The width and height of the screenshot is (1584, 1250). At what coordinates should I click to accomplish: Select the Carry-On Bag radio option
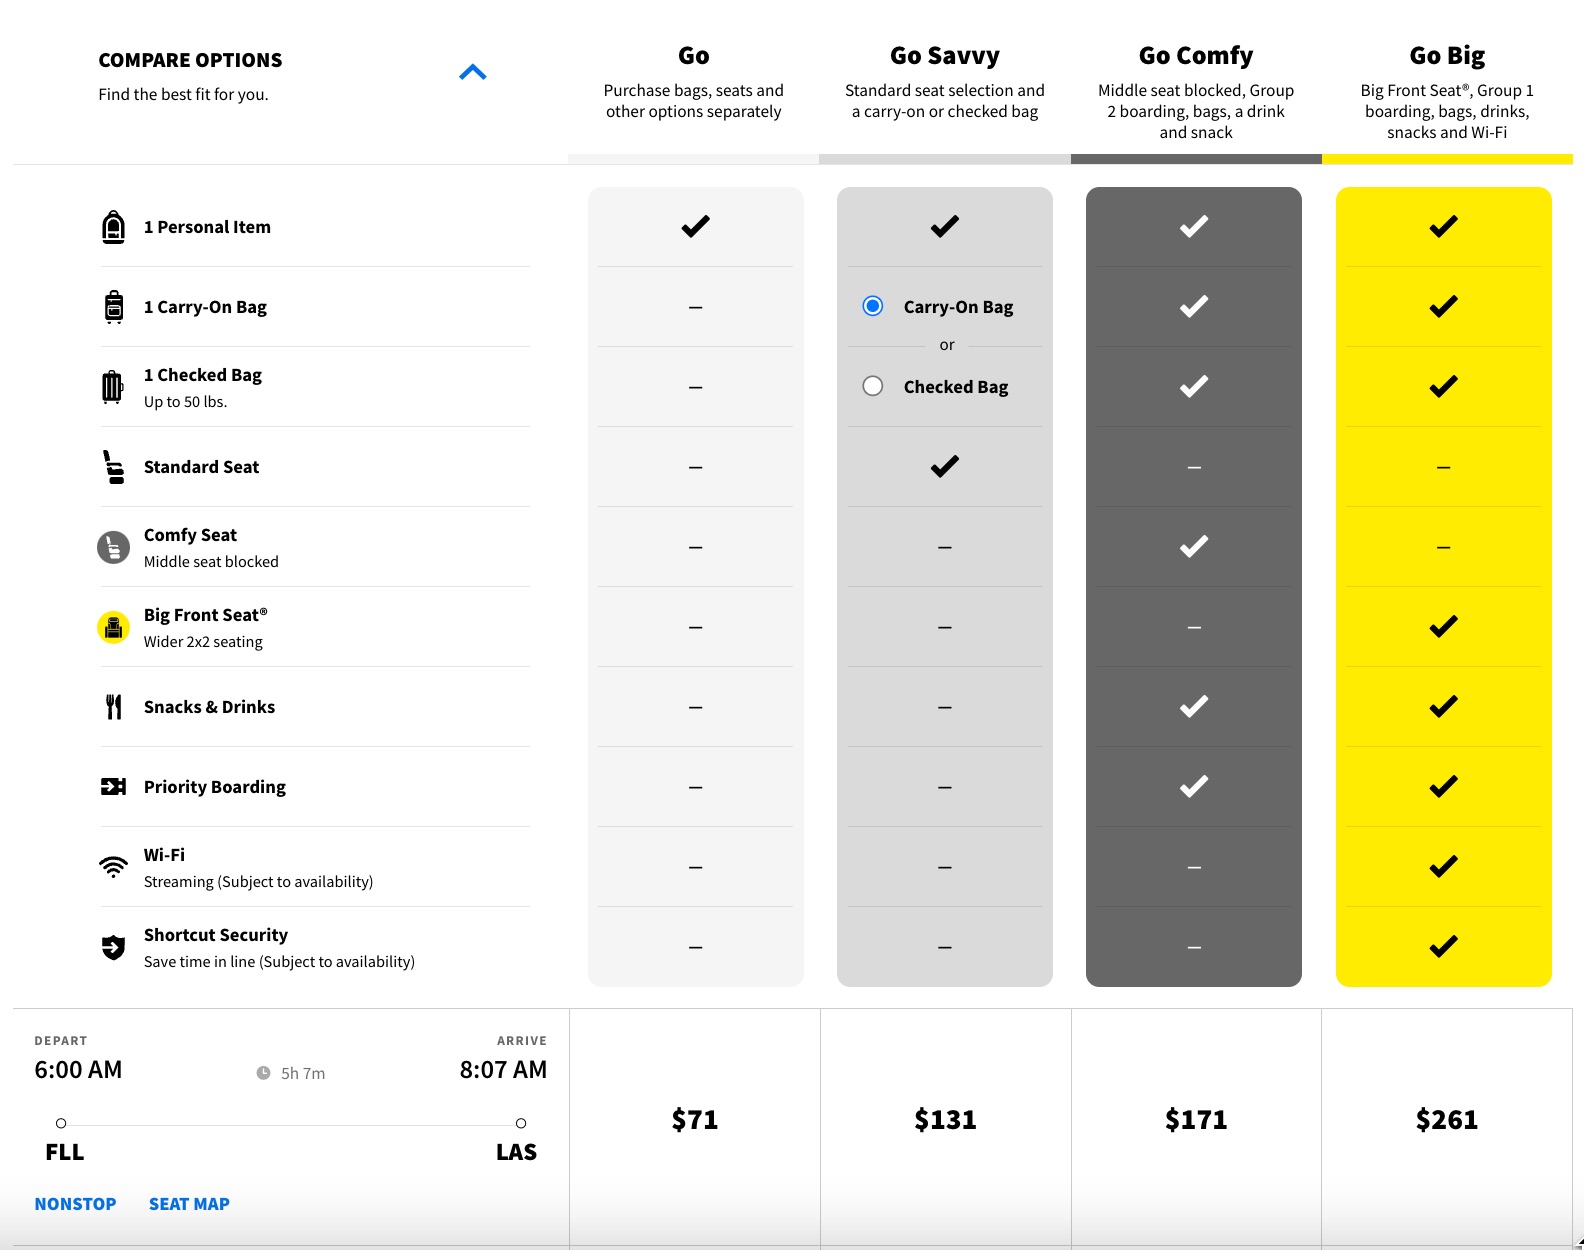pyautogui.click(x=873, y=306)
